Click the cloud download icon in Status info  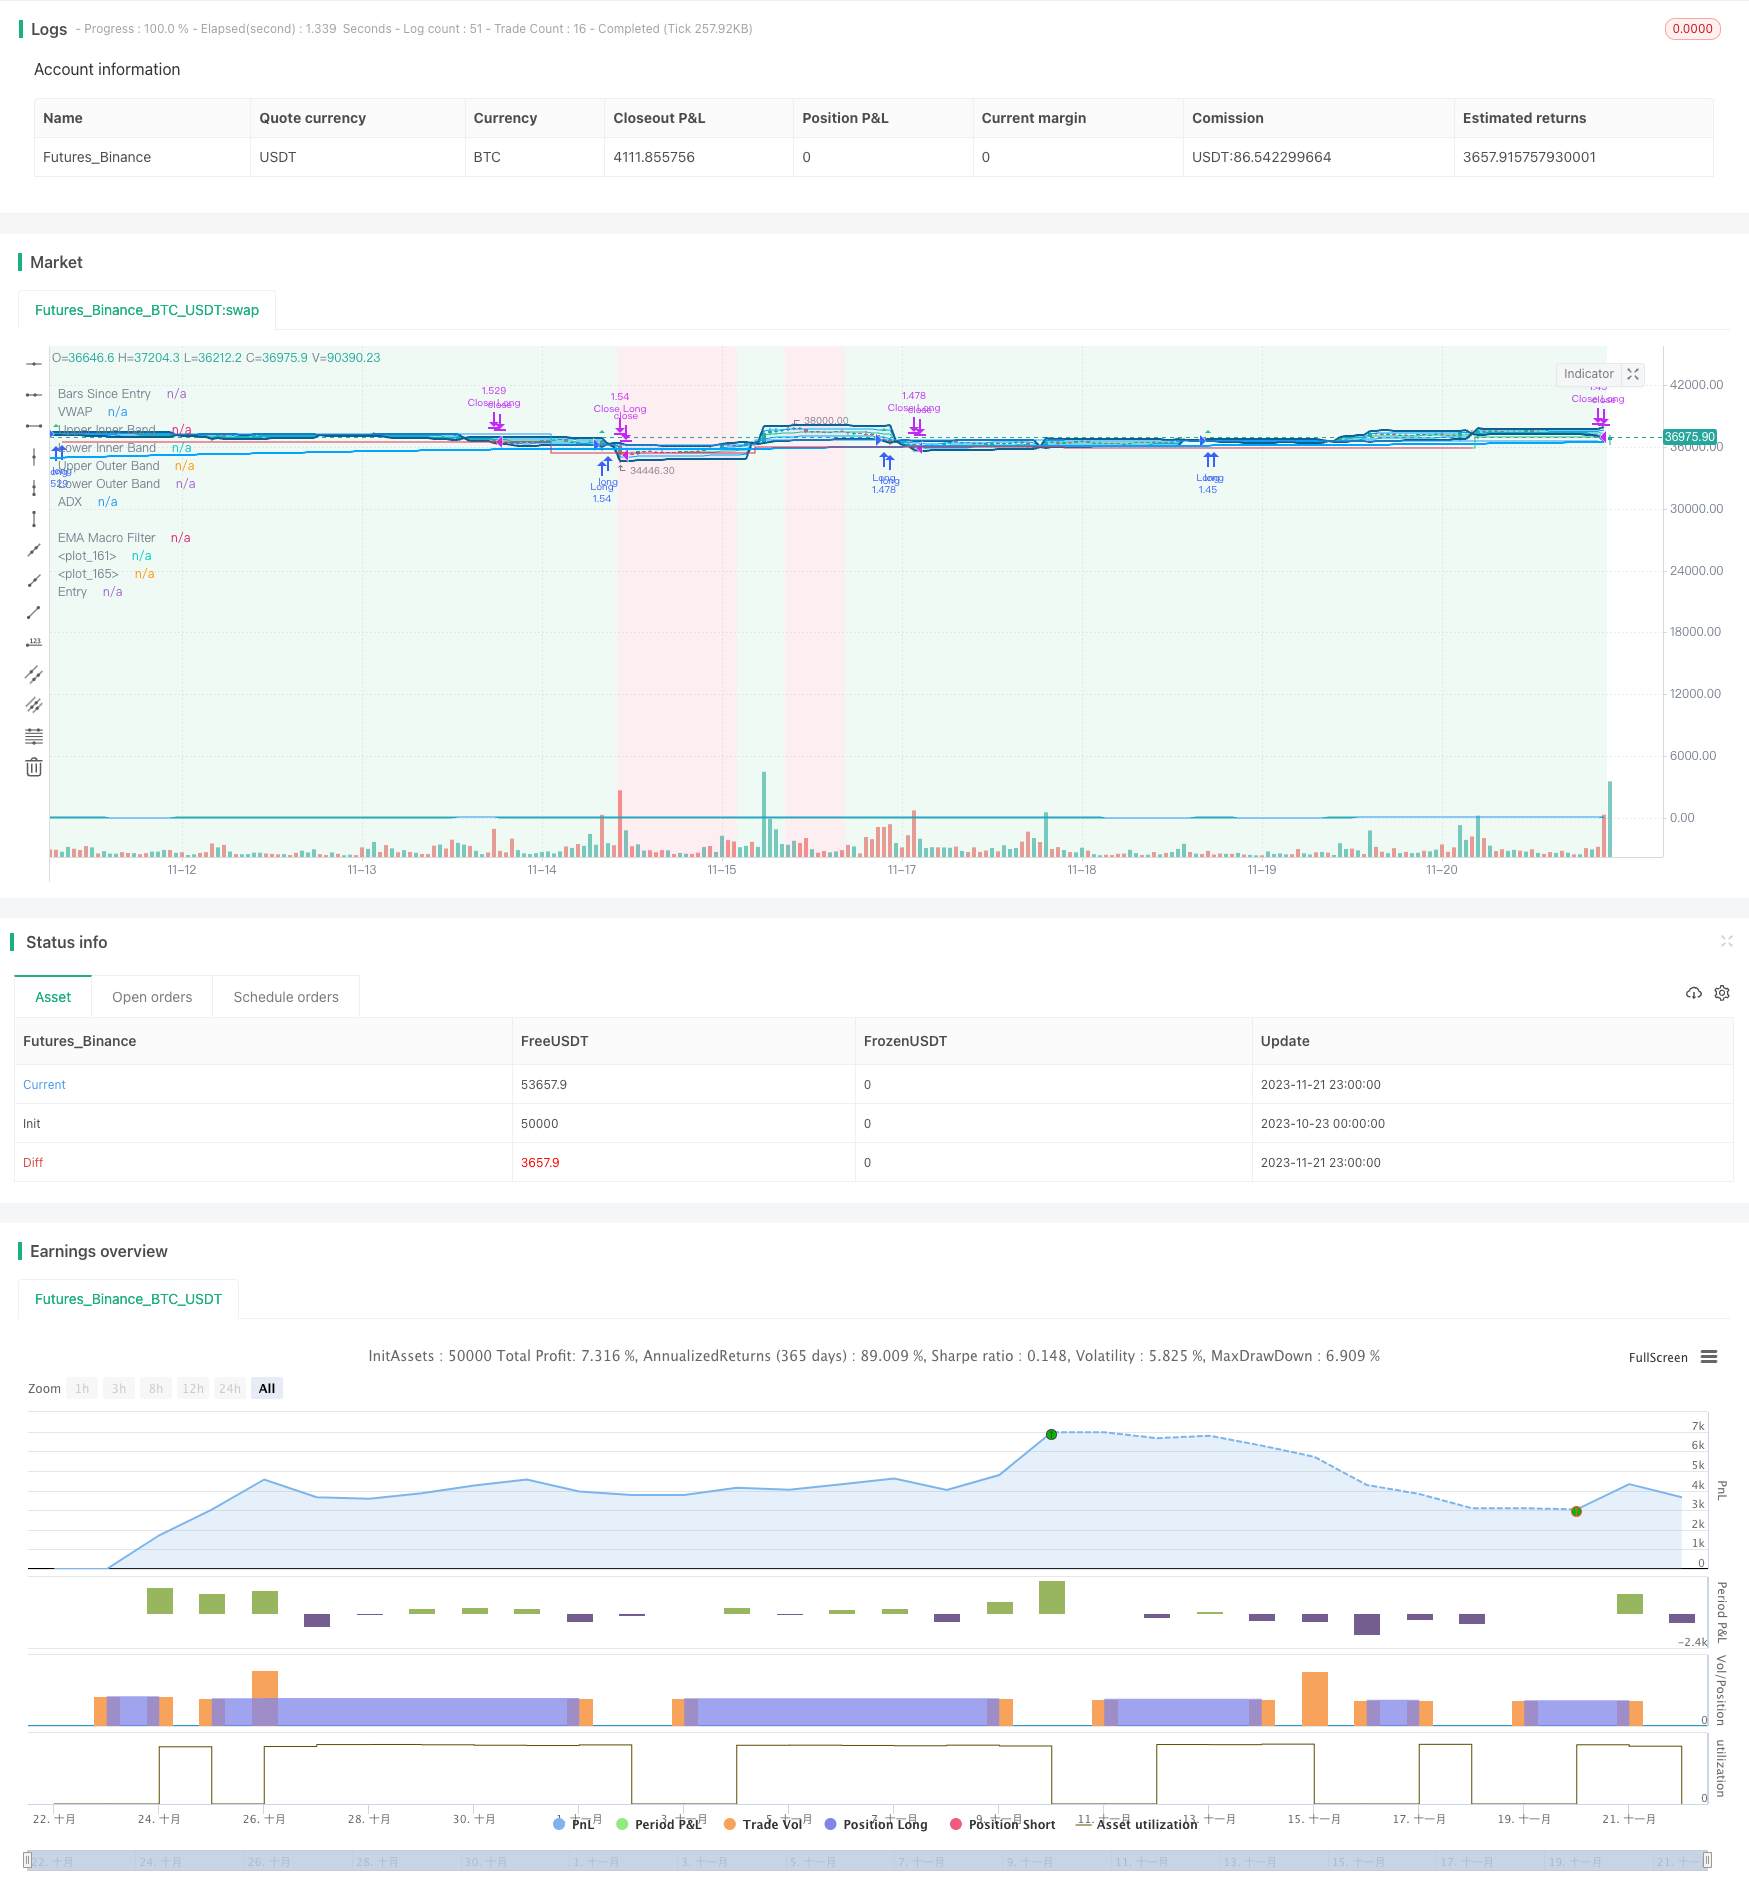tap(1693, 993)
